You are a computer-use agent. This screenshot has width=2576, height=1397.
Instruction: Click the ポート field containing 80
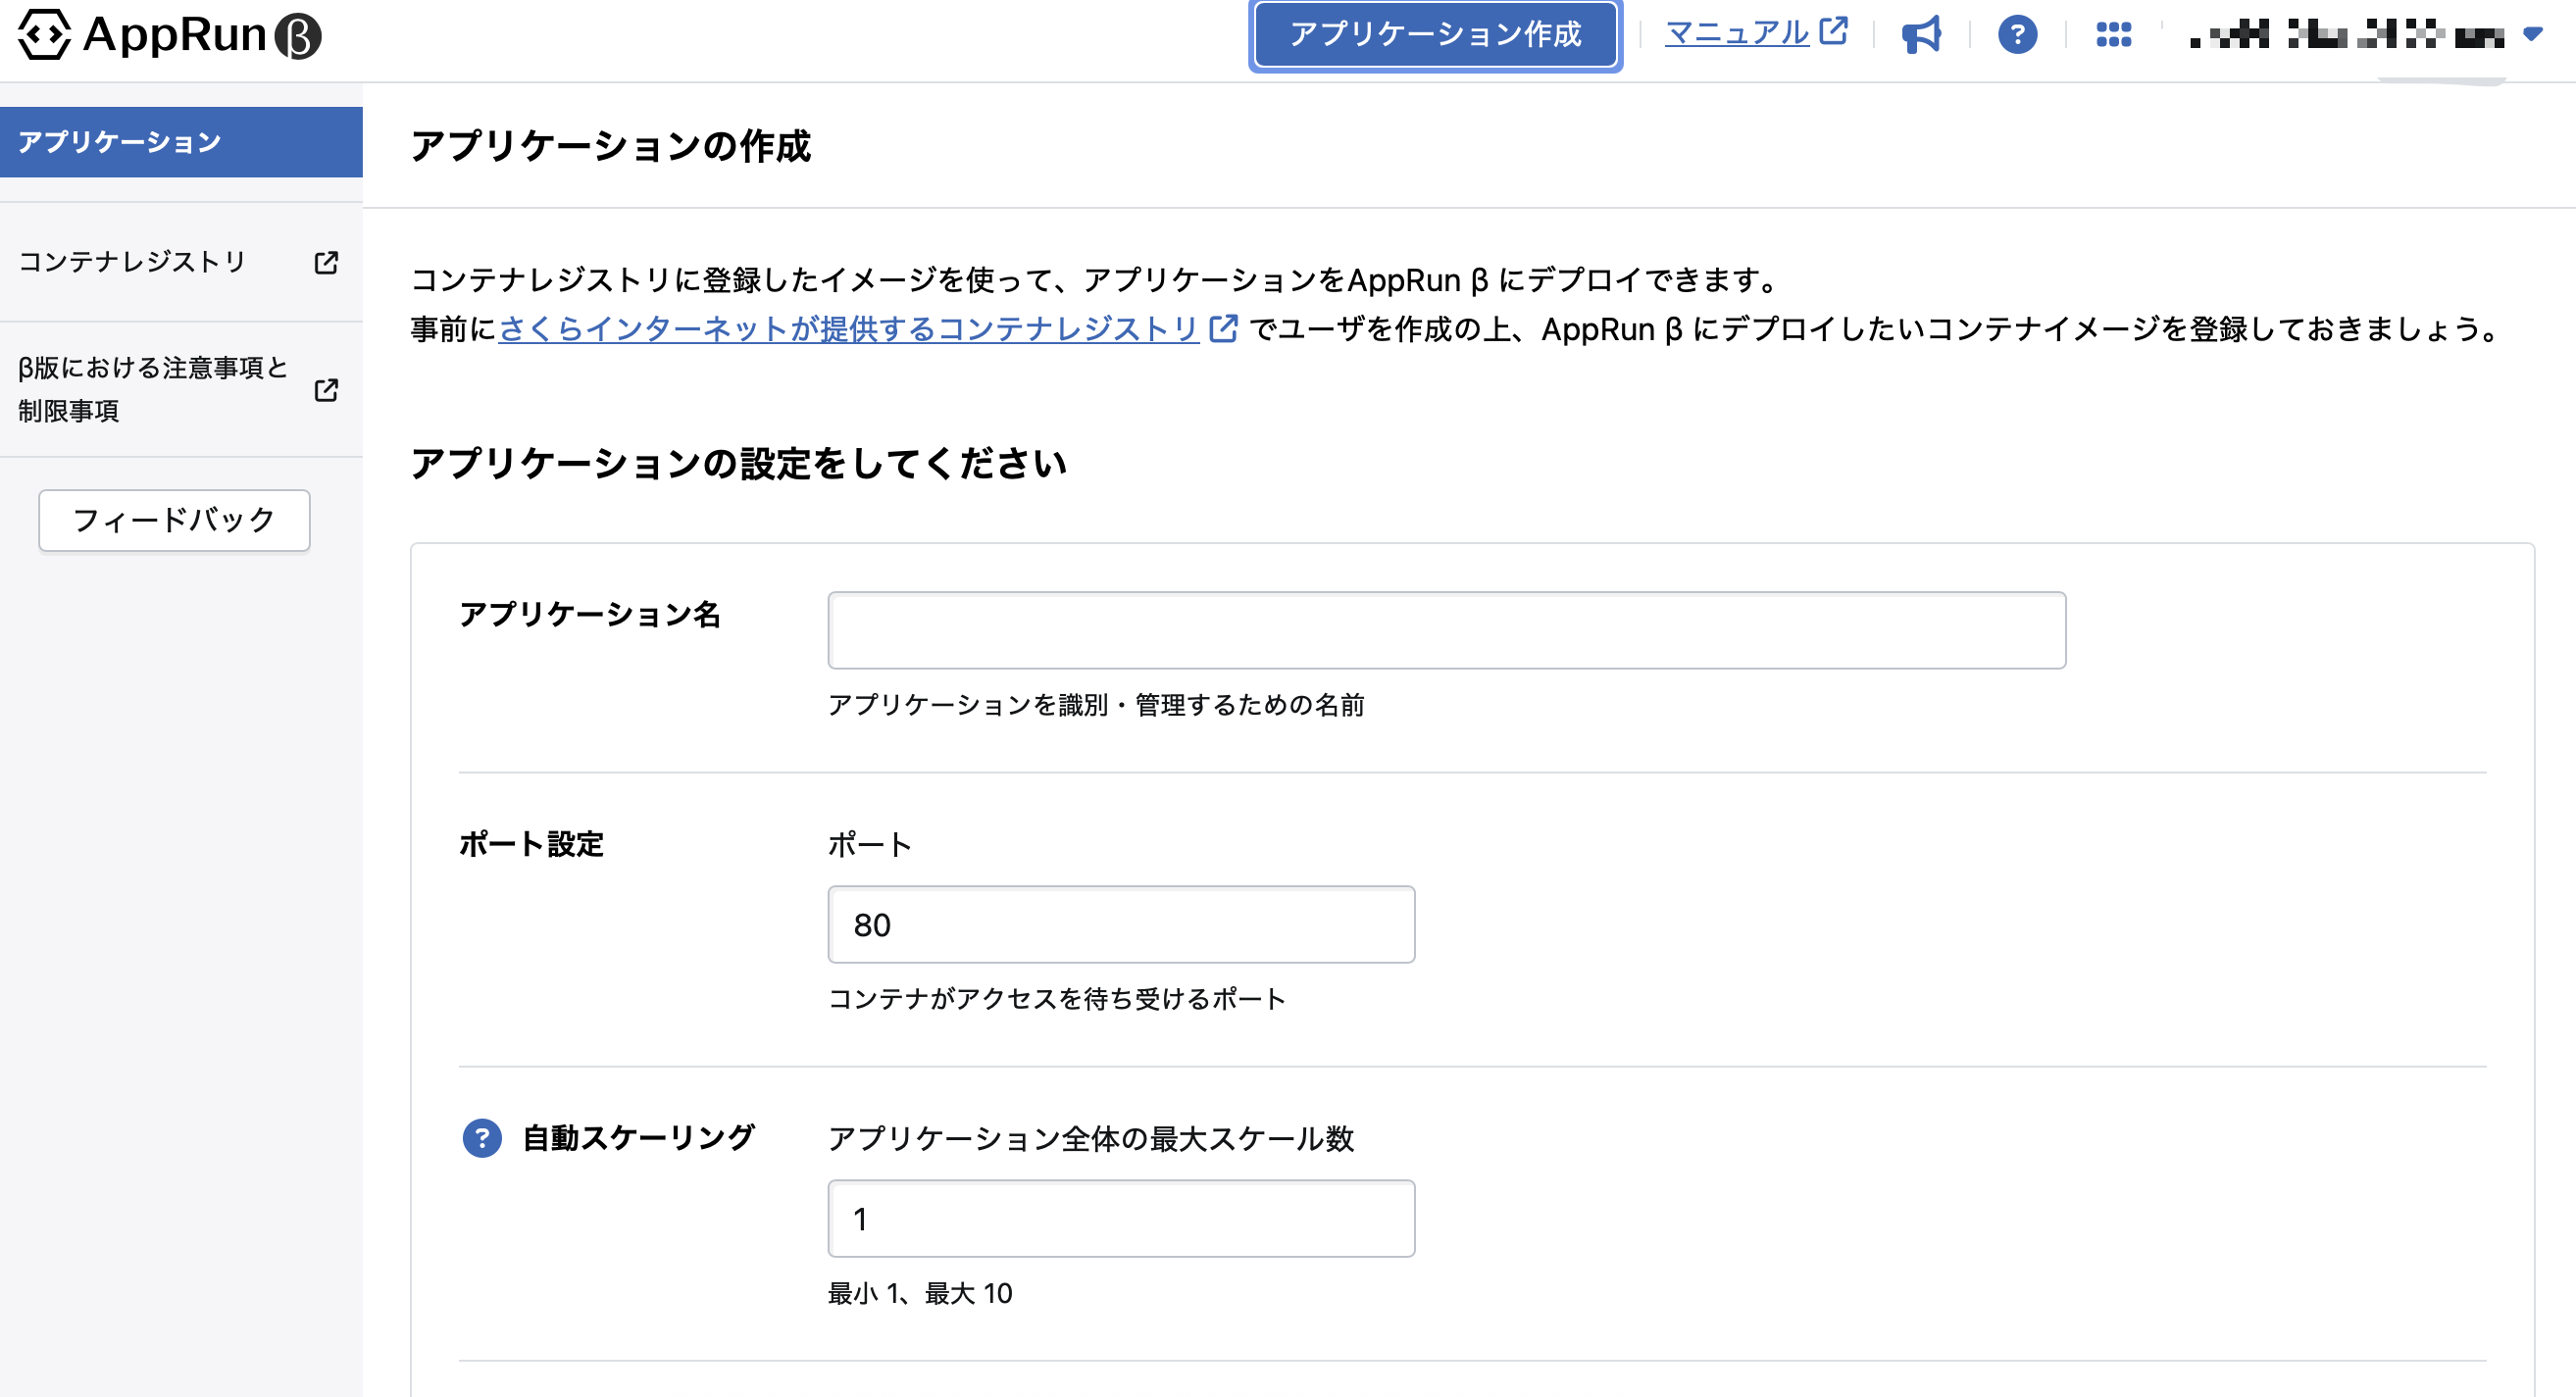click(x=1120, y=924)
